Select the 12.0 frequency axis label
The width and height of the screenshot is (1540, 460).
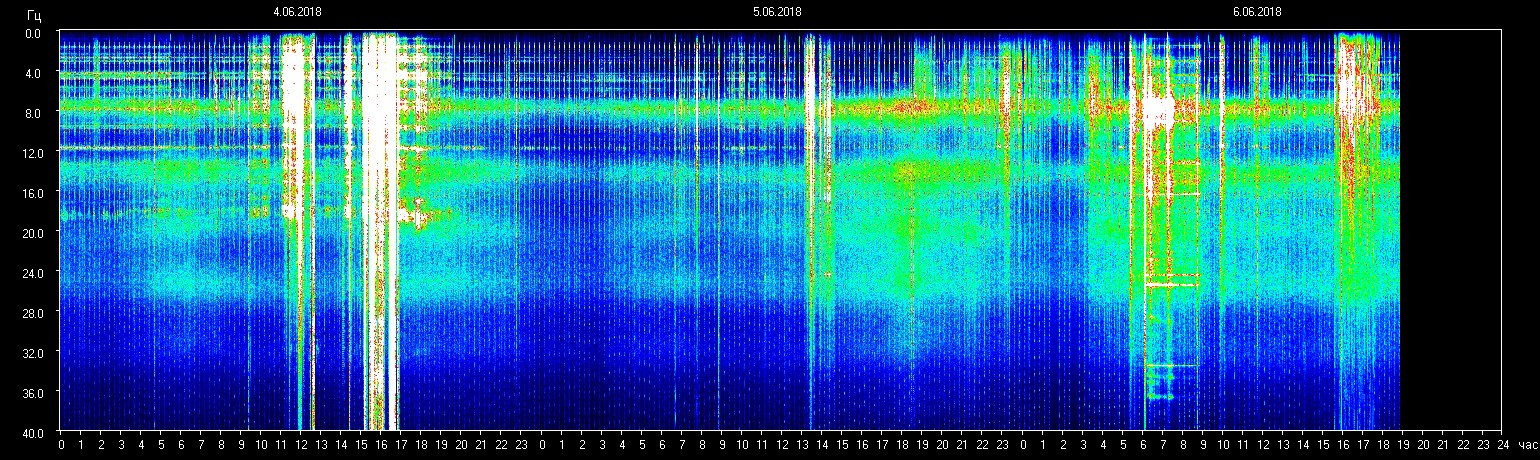tap(31, 153)
